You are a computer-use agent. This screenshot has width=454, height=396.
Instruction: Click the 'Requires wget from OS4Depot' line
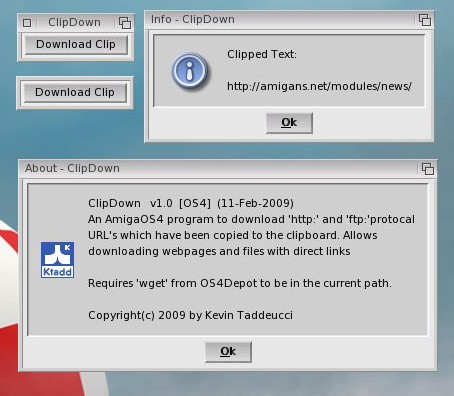[x=240, y=283]
